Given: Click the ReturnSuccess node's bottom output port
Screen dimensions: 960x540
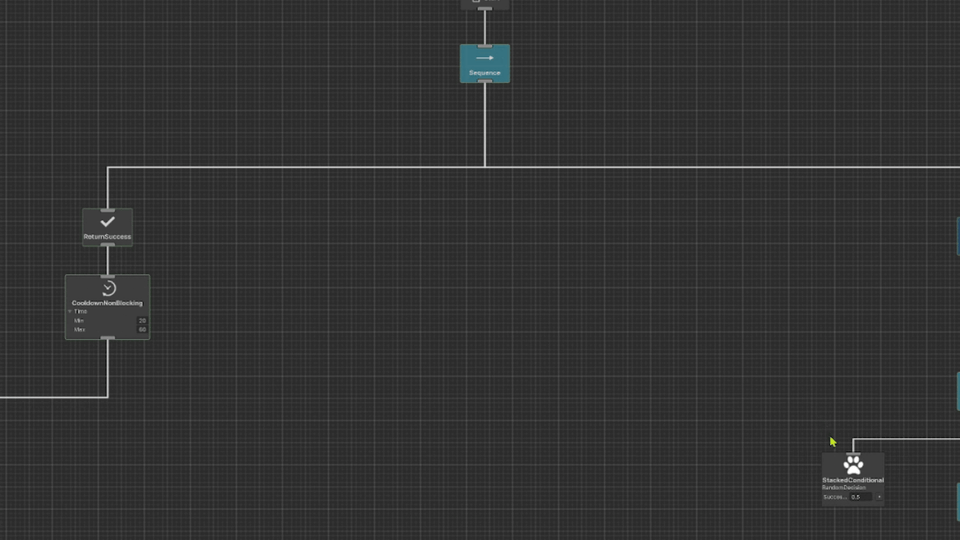Looking at the screenshot, I should [x=107, y=244].
